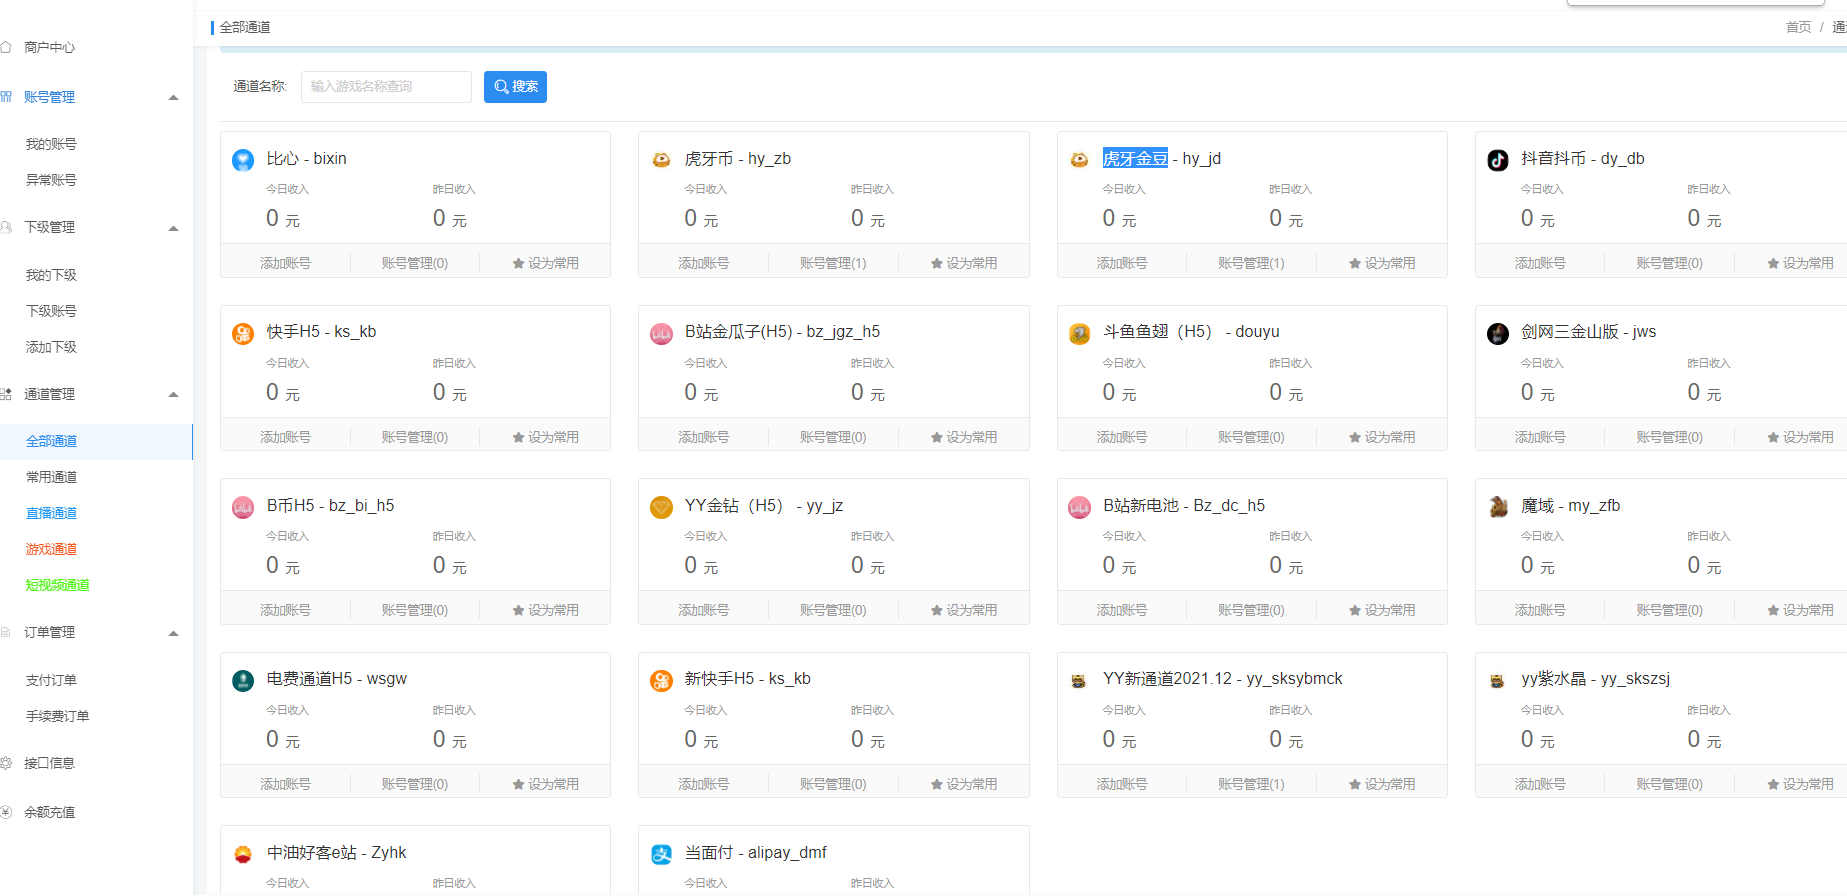
Task: Open 直播通道 in the sidebar
Action: [x=51, y=513]
